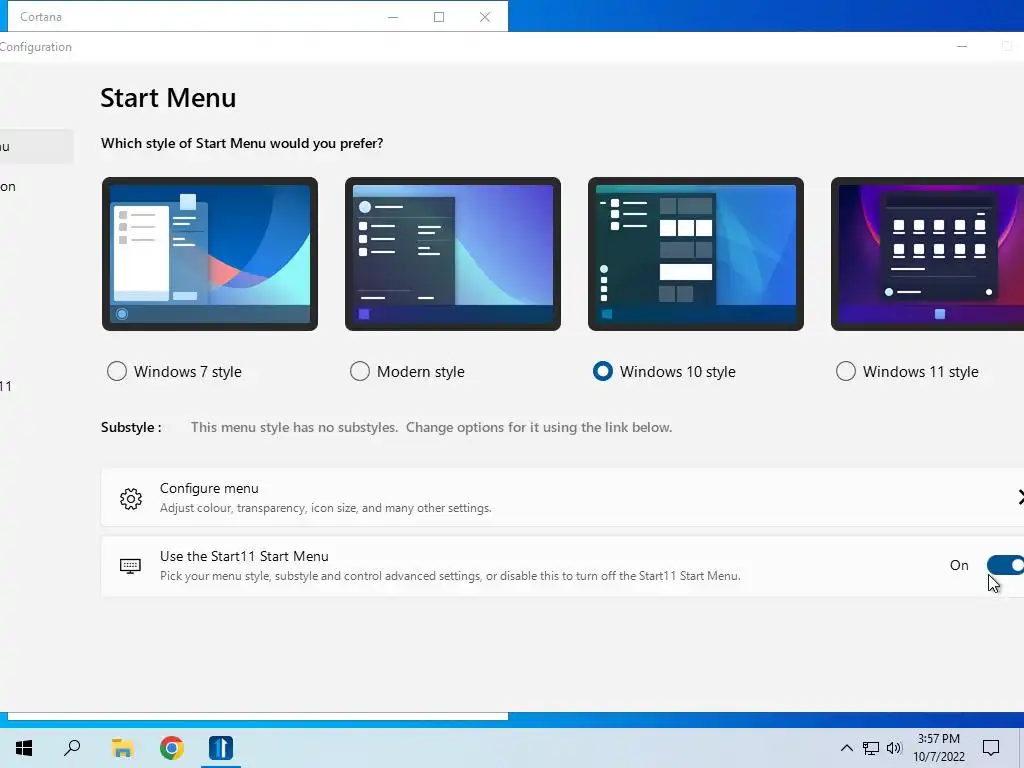Image resolution: width=1024 pixels, height=768 pixels.
Task: Open the Windows Start button on taskbar
Action: [24, 748]
